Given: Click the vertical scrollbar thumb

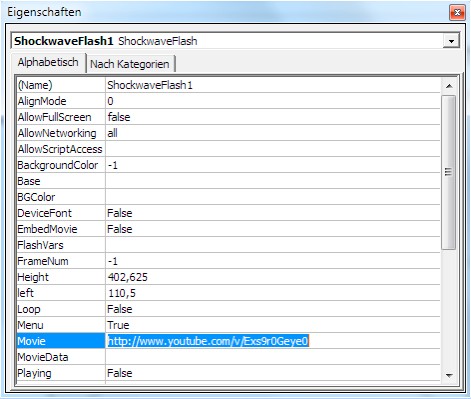Looking at the screenshot, I should [x=449, y=172].
